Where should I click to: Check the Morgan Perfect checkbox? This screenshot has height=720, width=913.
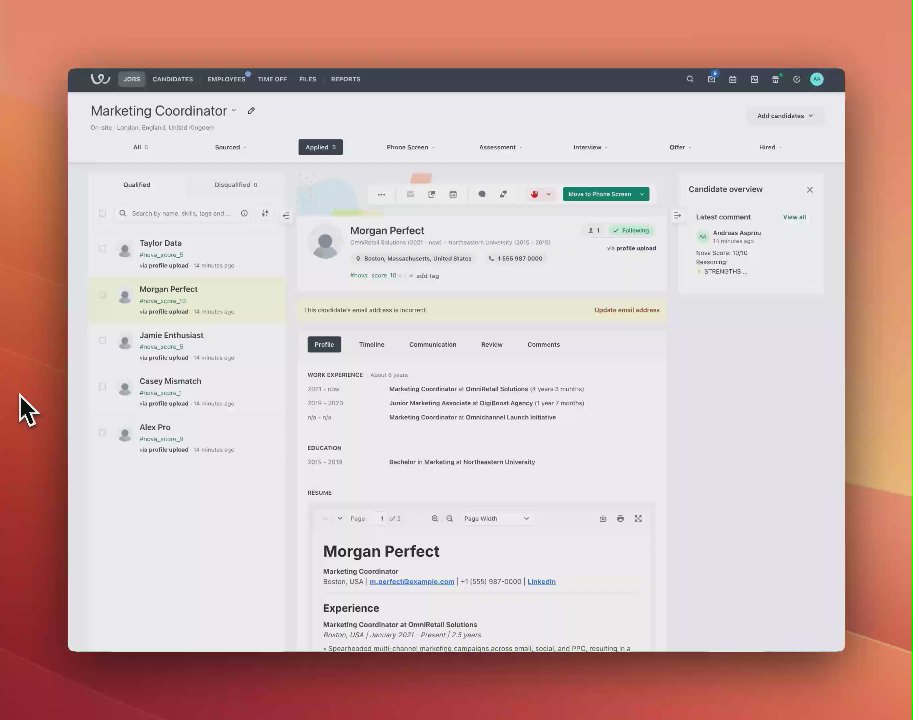coord(102,295)
